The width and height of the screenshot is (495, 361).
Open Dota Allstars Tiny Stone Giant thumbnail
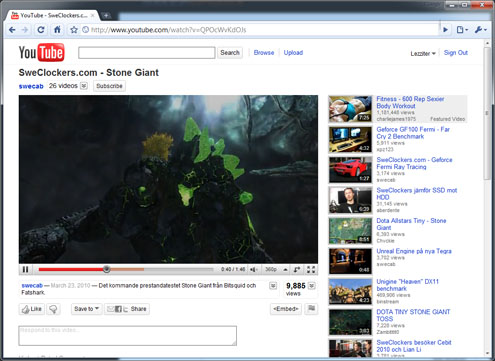tap(350, 231)
